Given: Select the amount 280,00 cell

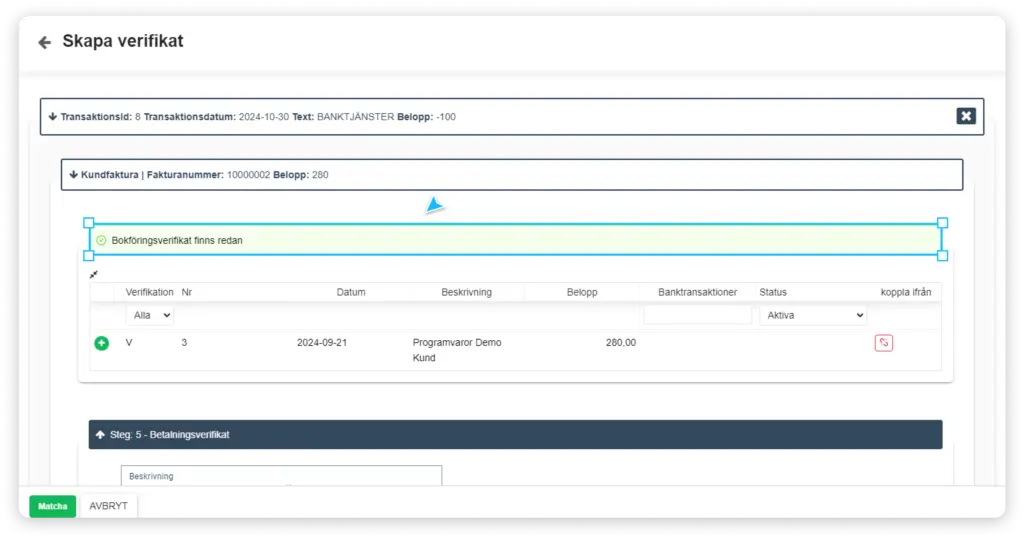Looking at the screenshot, I should [x=620, y=342].
